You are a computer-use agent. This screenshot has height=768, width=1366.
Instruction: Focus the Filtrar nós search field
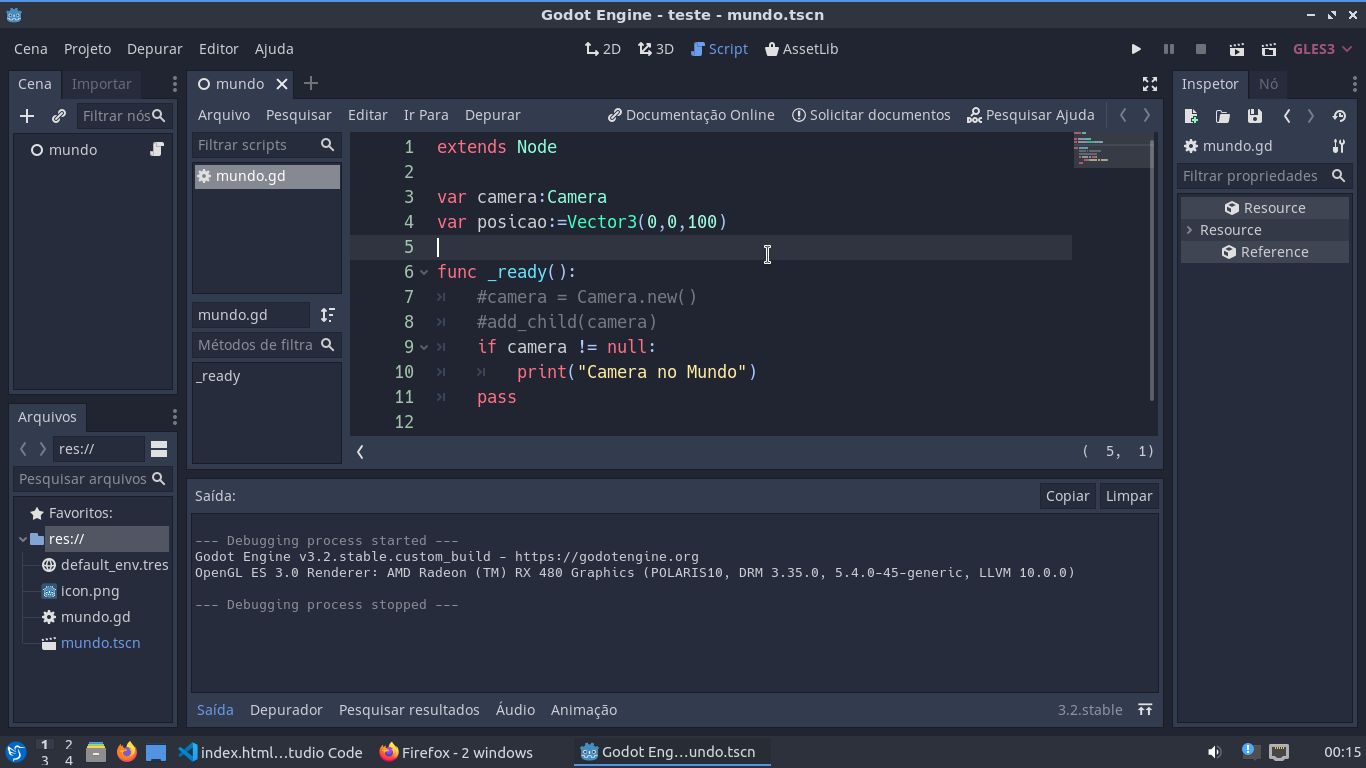[123, 116]
